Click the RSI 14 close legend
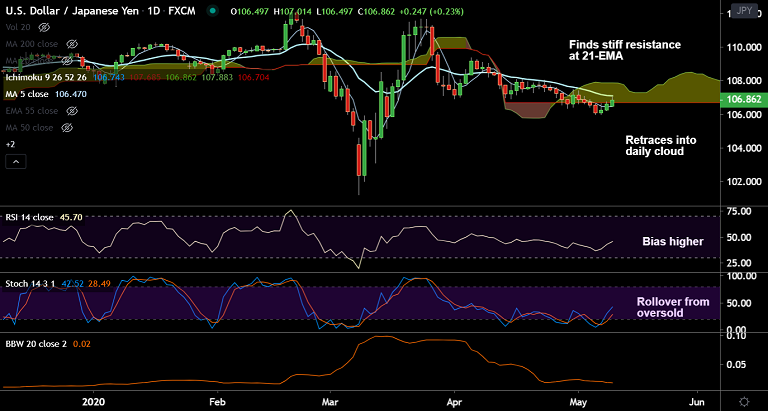The width and height of the screenshot is (768, 411). point(29,217)
